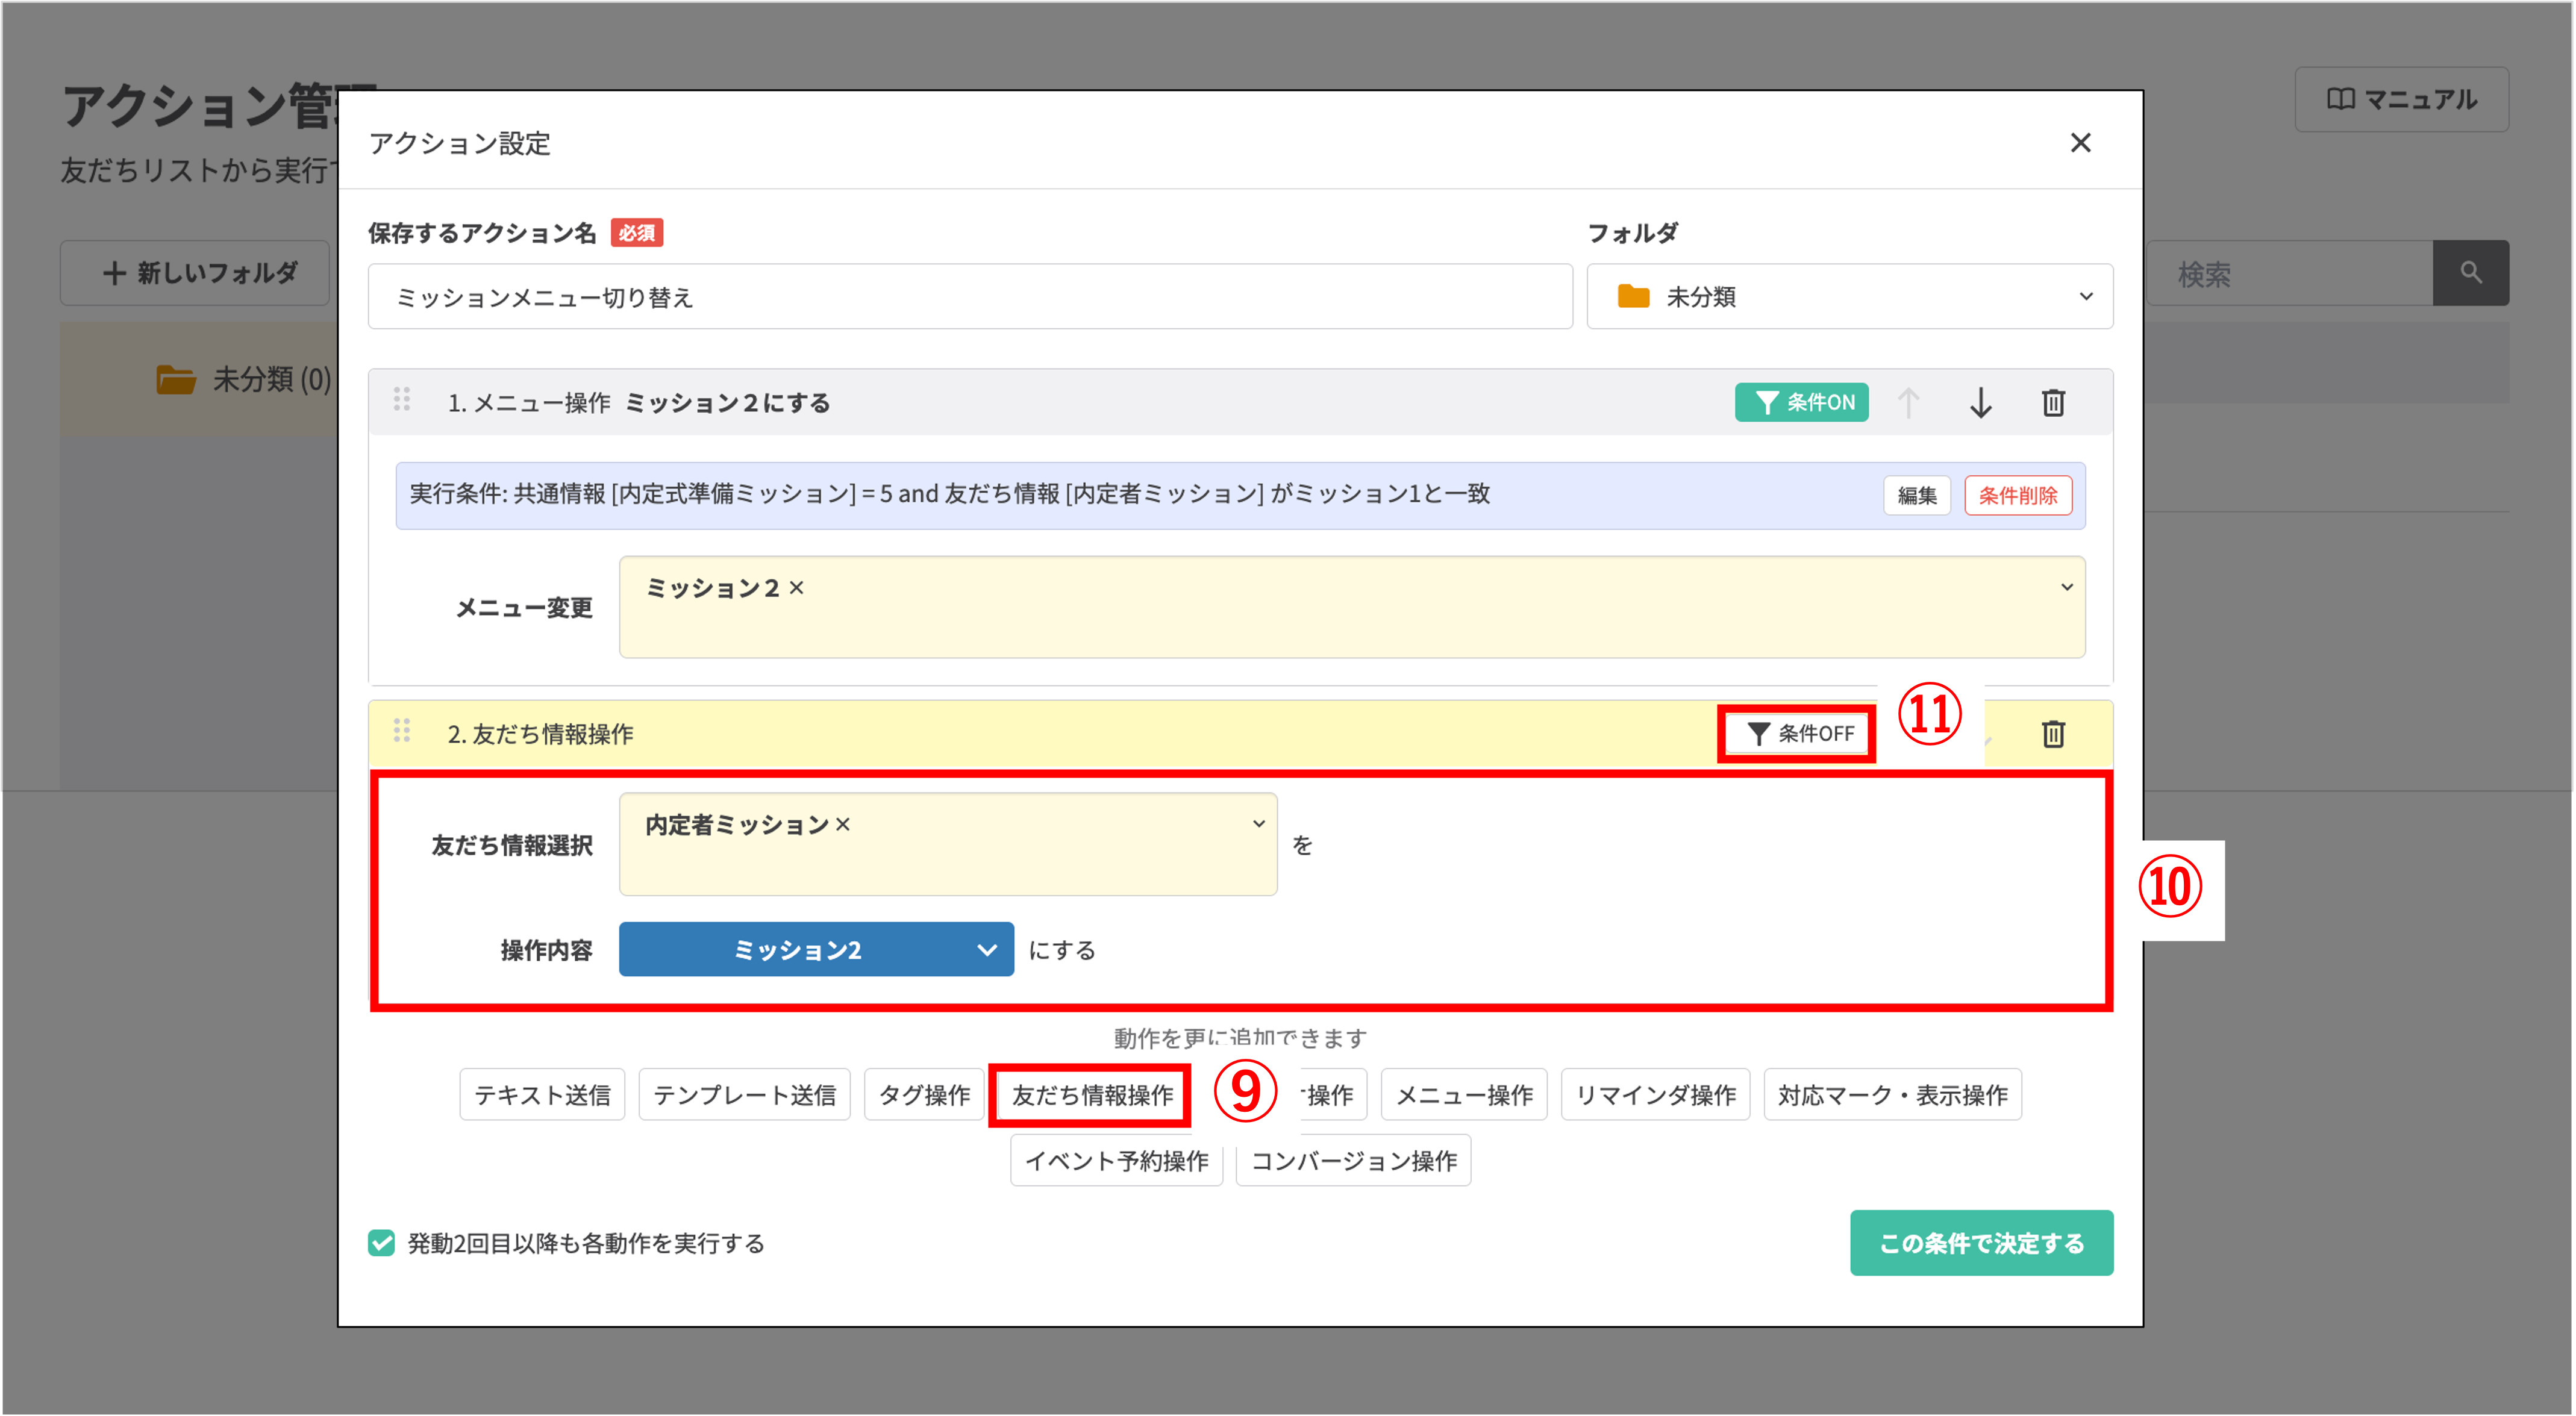Click the drag handle of action 1
Image resolution: width=2576 pixels, height=1416 pixels.
click(402, 400)
